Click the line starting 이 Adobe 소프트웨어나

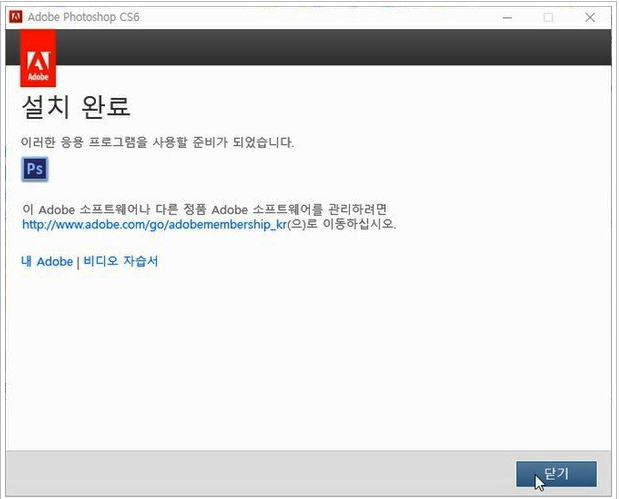point(204,209)
